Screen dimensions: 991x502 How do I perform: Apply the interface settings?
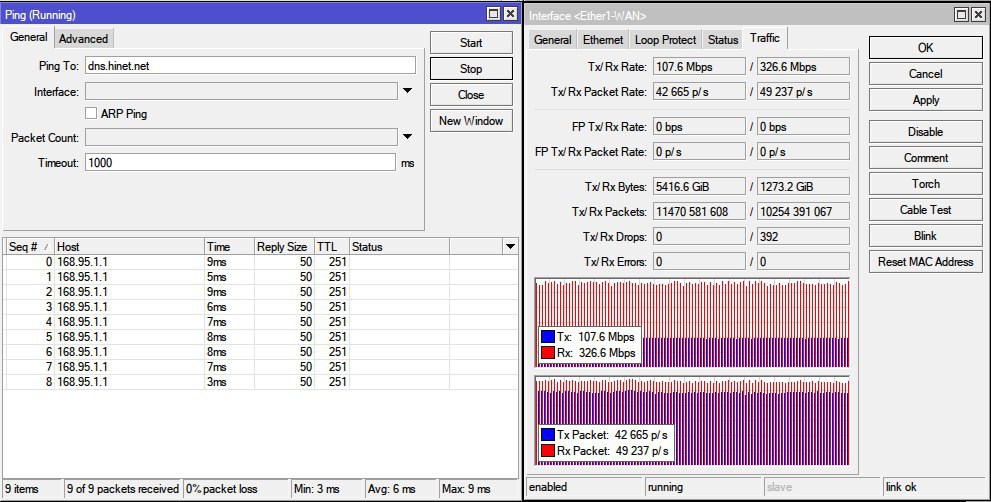click(925, 100)
